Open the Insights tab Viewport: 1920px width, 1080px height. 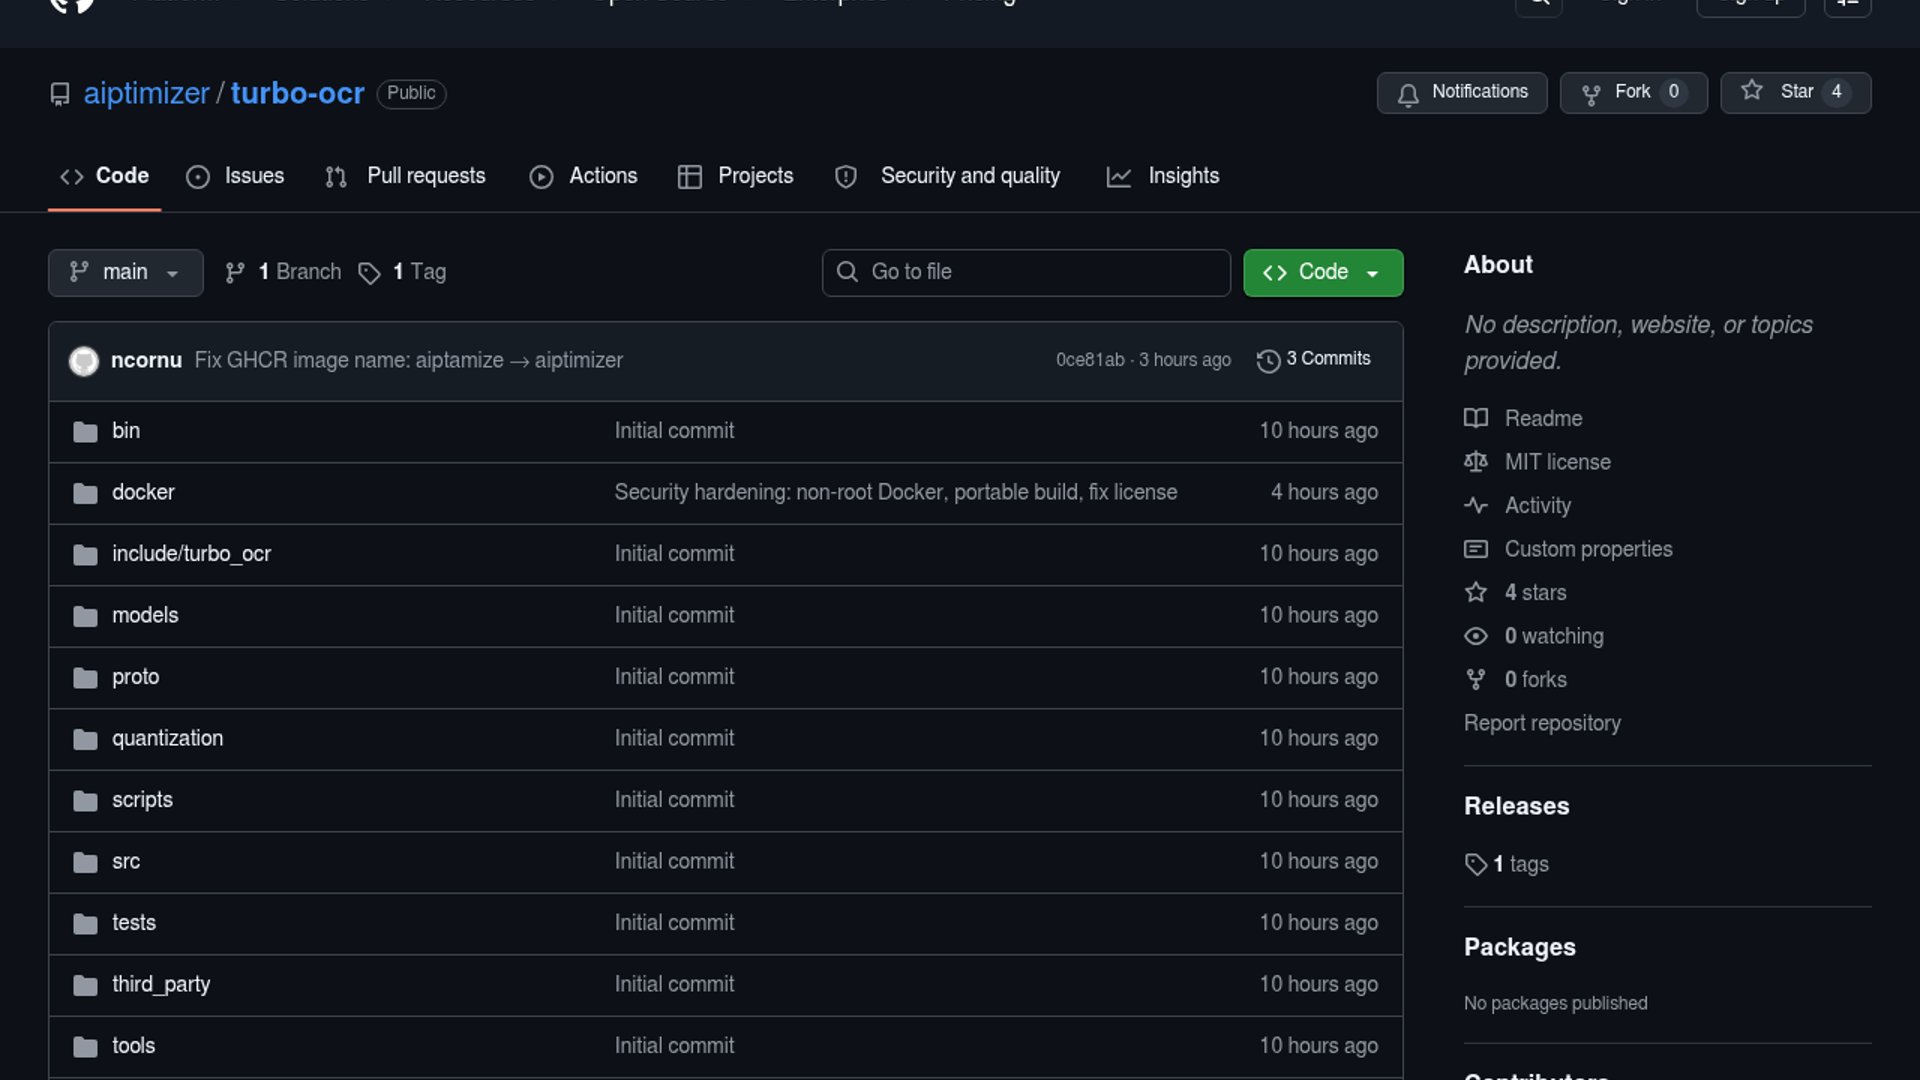[1163, 176]
